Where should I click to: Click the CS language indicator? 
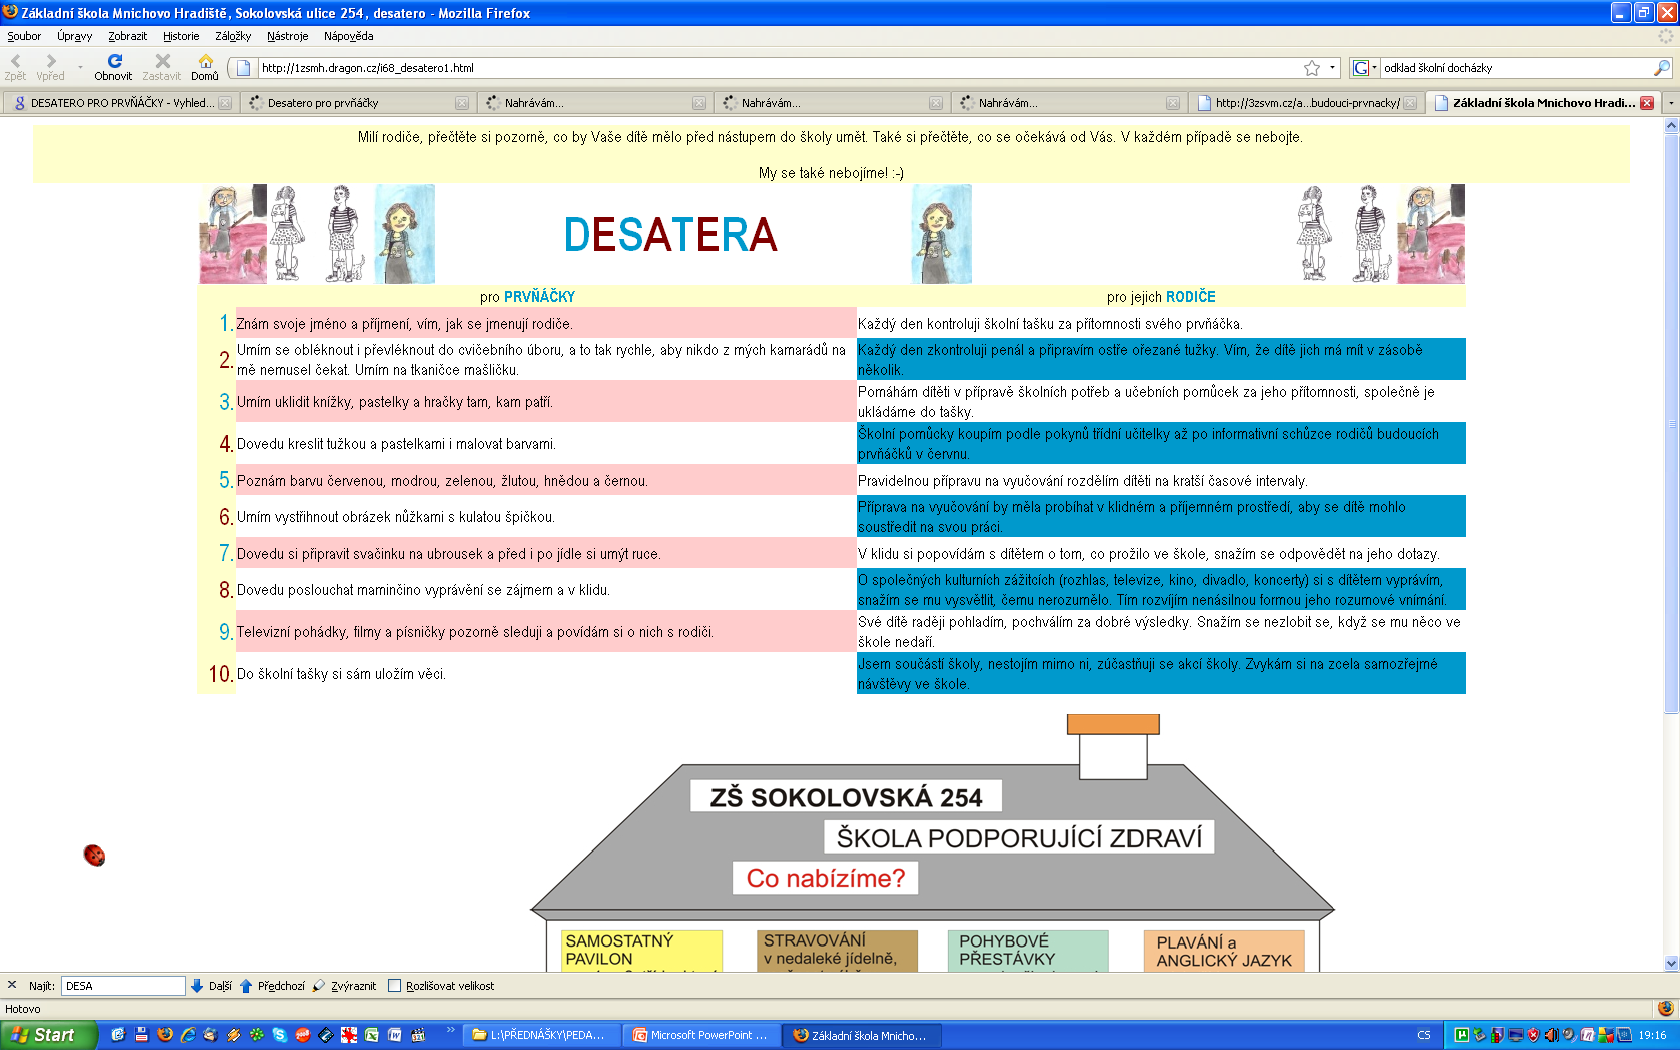pos(1424,1035)
